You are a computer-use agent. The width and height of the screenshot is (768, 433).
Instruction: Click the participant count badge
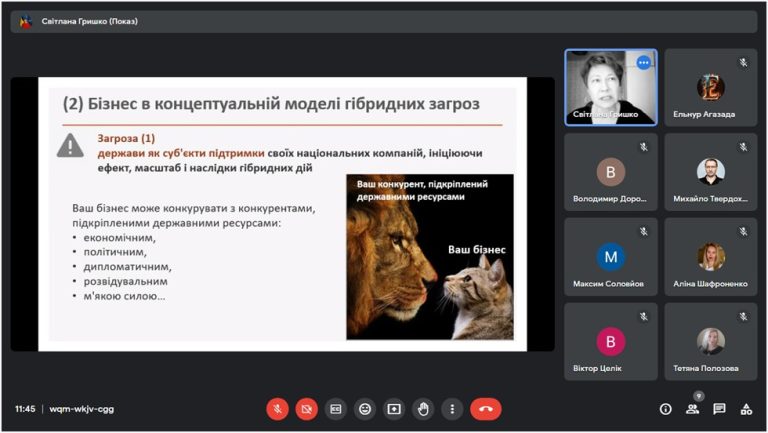(699, 396)
